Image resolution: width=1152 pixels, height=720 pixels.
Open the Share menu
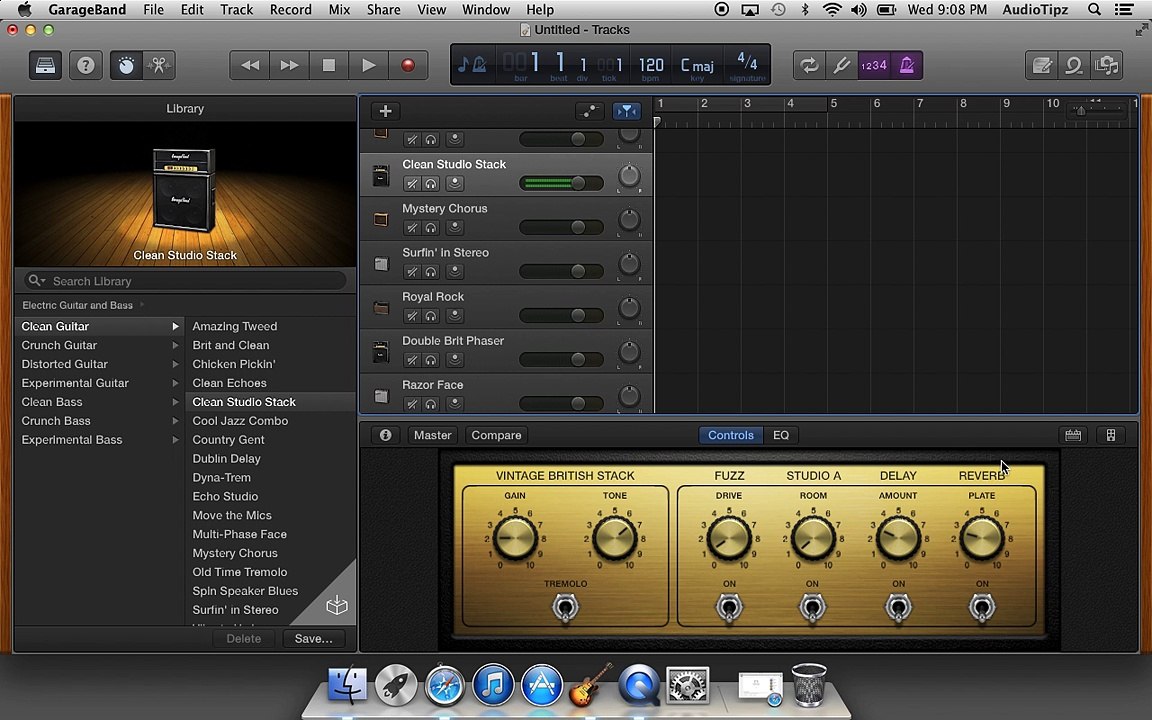(x=384, y=10)
